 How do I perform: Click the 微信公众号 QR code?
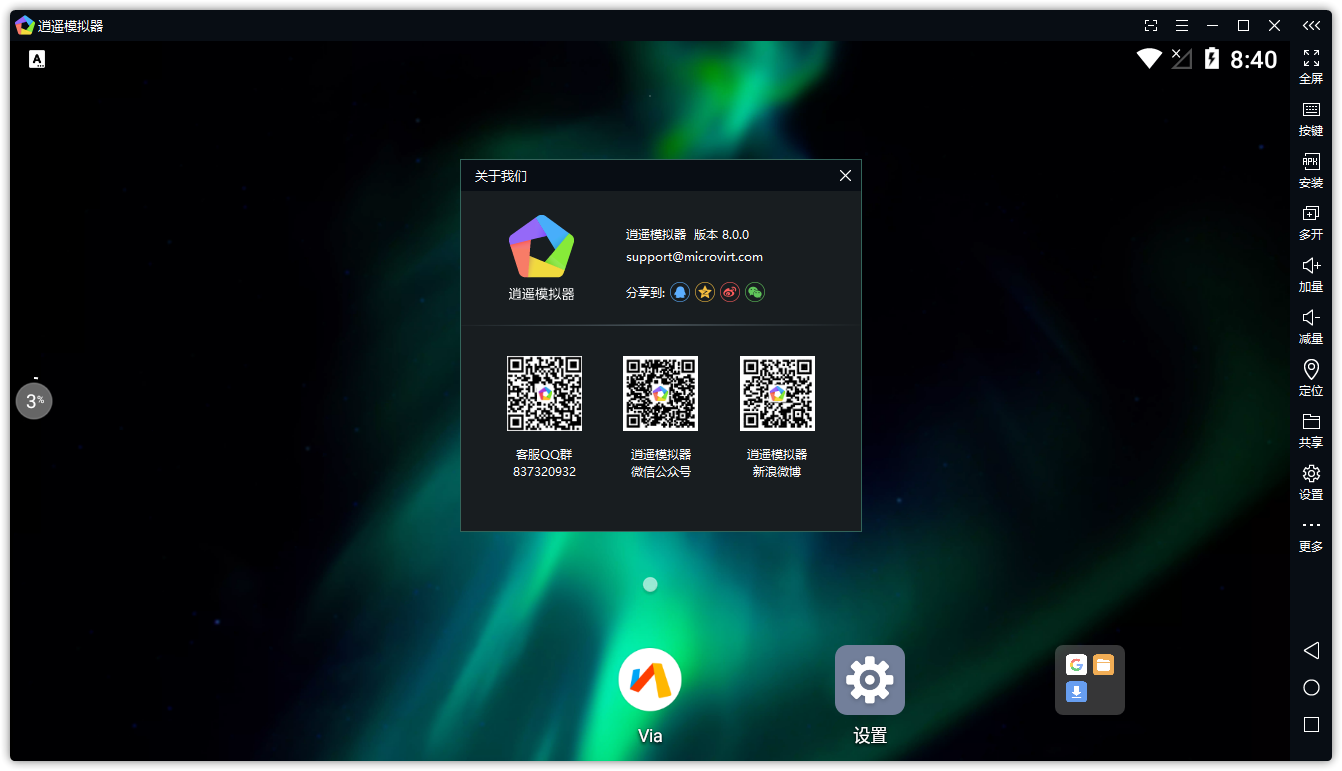660,393
